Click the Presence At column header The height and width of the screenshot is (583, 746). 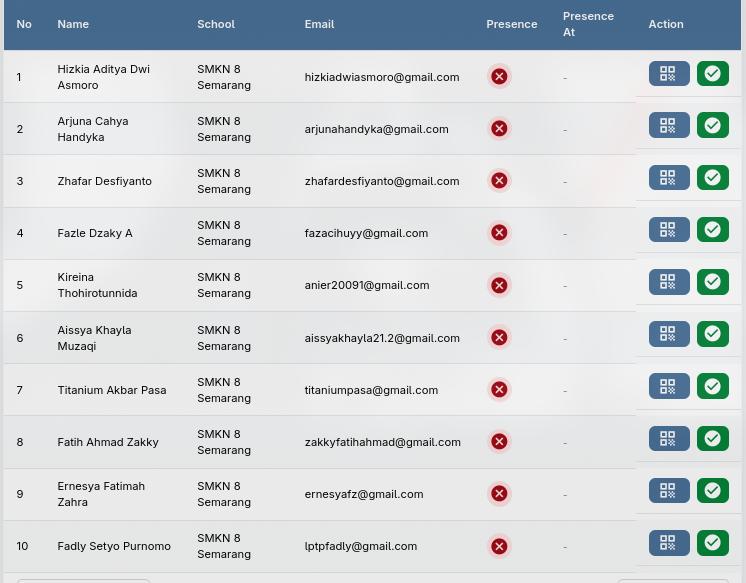(588, 24)
